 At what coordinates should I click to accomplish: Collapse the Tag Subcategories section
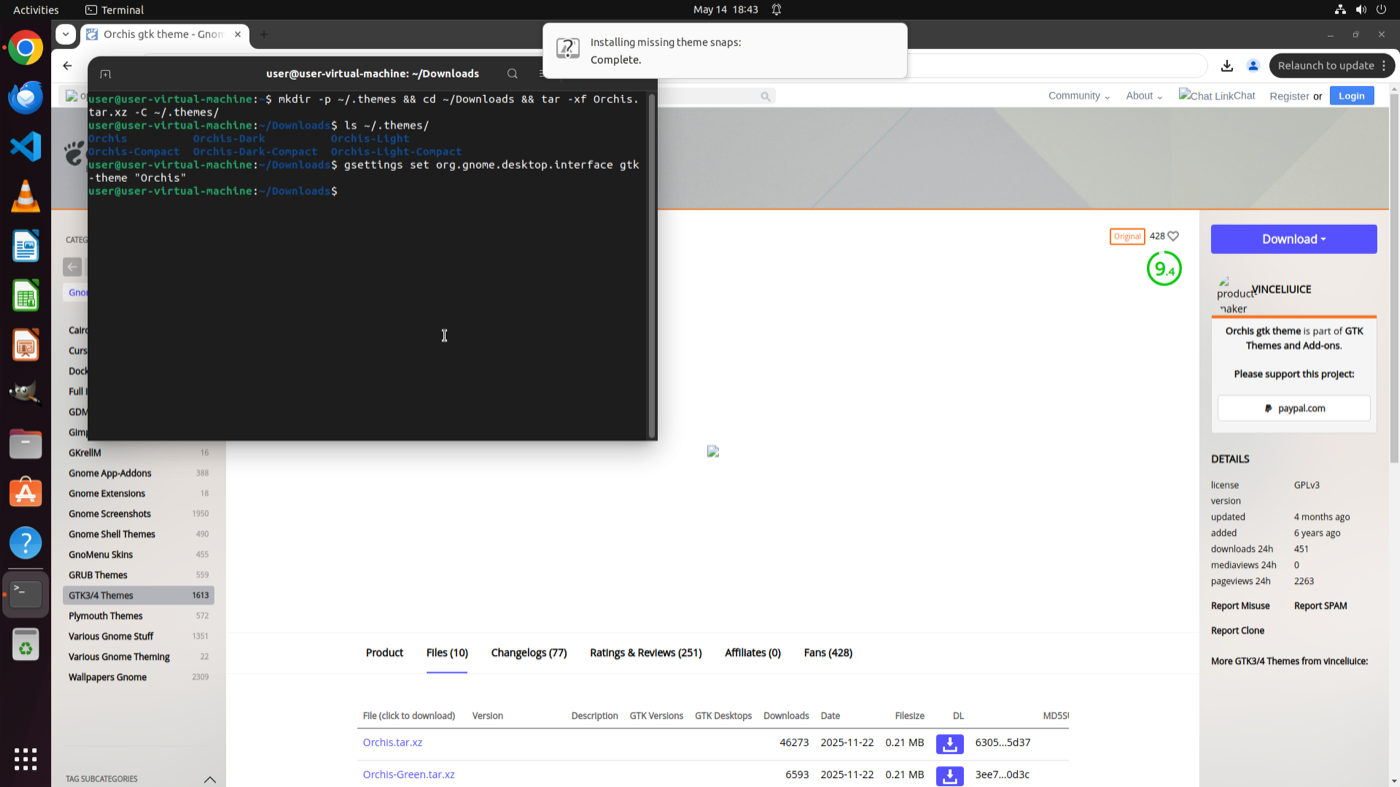210,779
